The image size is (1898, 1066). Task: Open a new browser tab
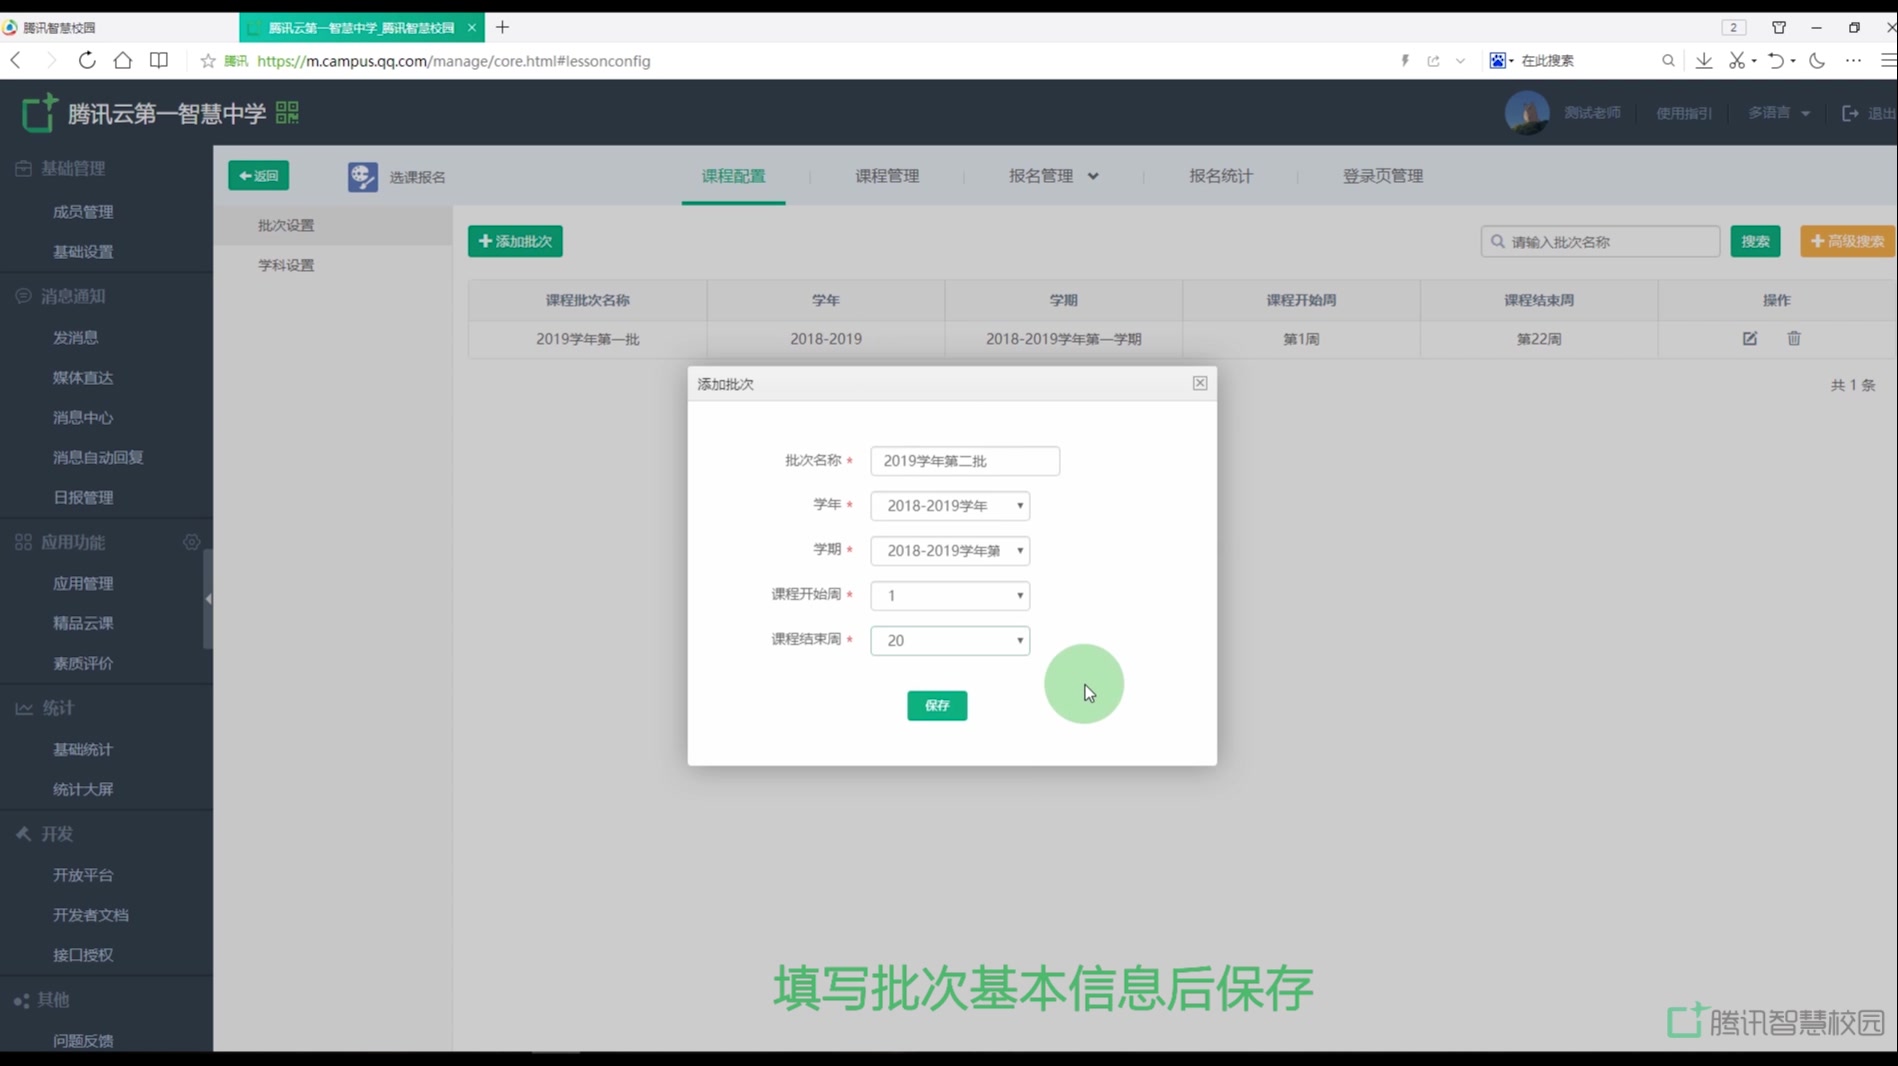point(502,28)
